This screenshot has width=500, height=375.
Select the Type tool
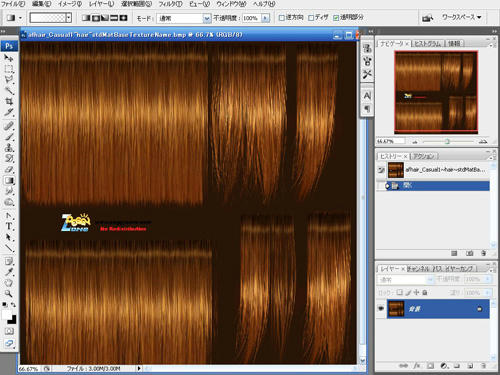click(x=9, y=226)
